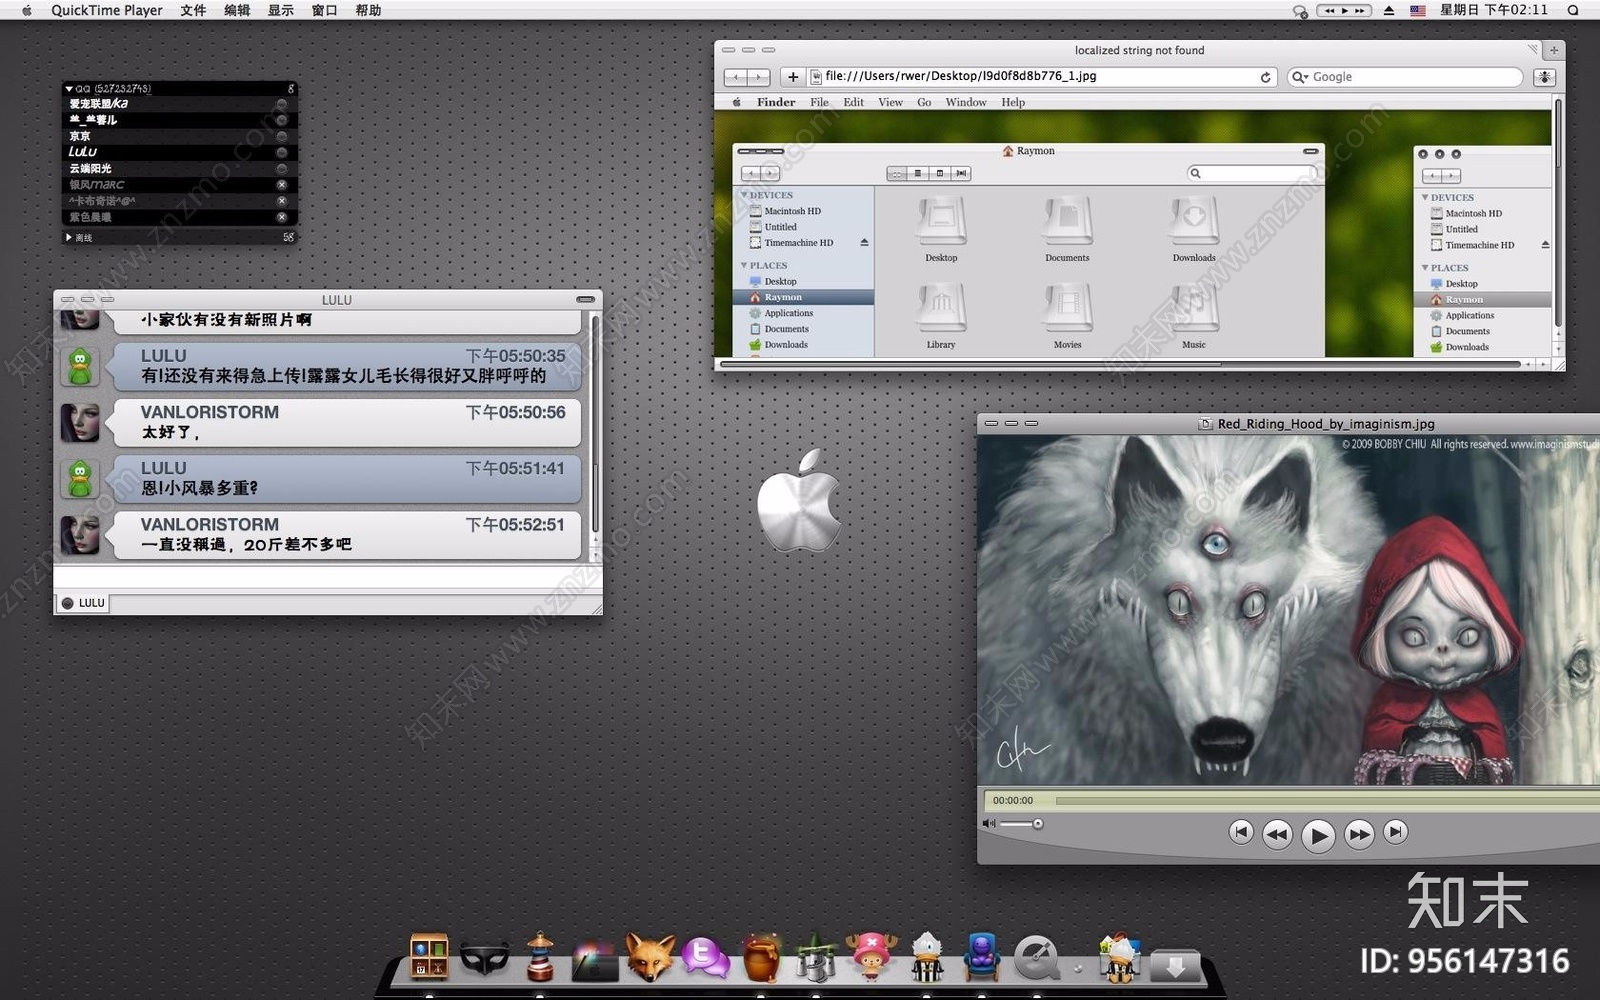Open the dark tablet with colorful brush Dock icon

pyautogui.click(x=594, y=961)
